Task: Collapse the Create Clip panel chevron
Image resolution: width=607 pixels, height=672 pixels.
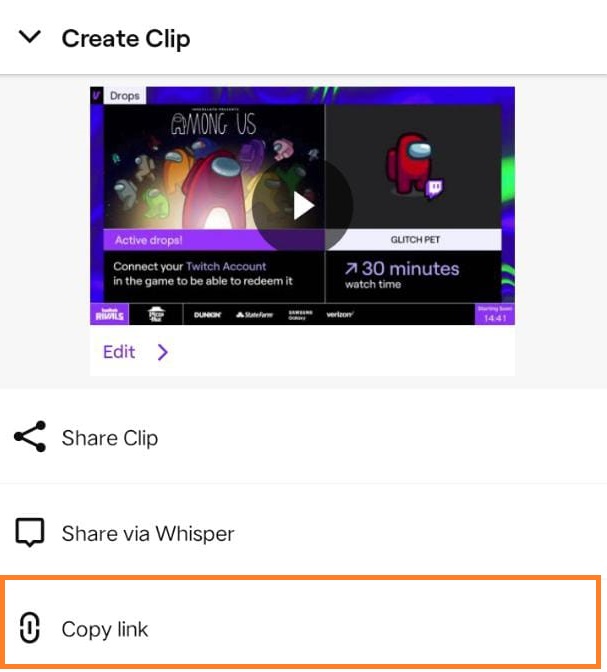Action: 30,37
